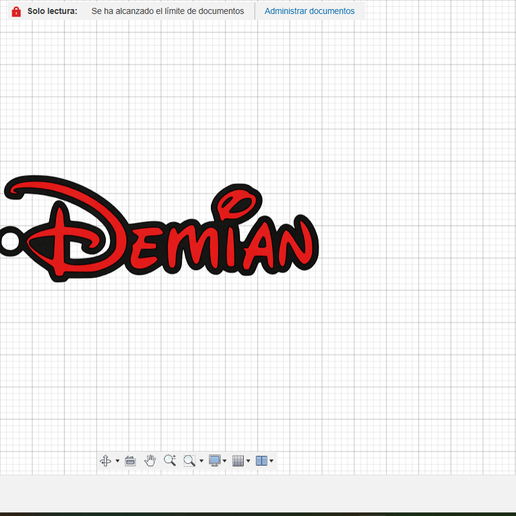
Task: Click the Viewports layout icon
Action: pyautogui.click(x=262, y=461)
